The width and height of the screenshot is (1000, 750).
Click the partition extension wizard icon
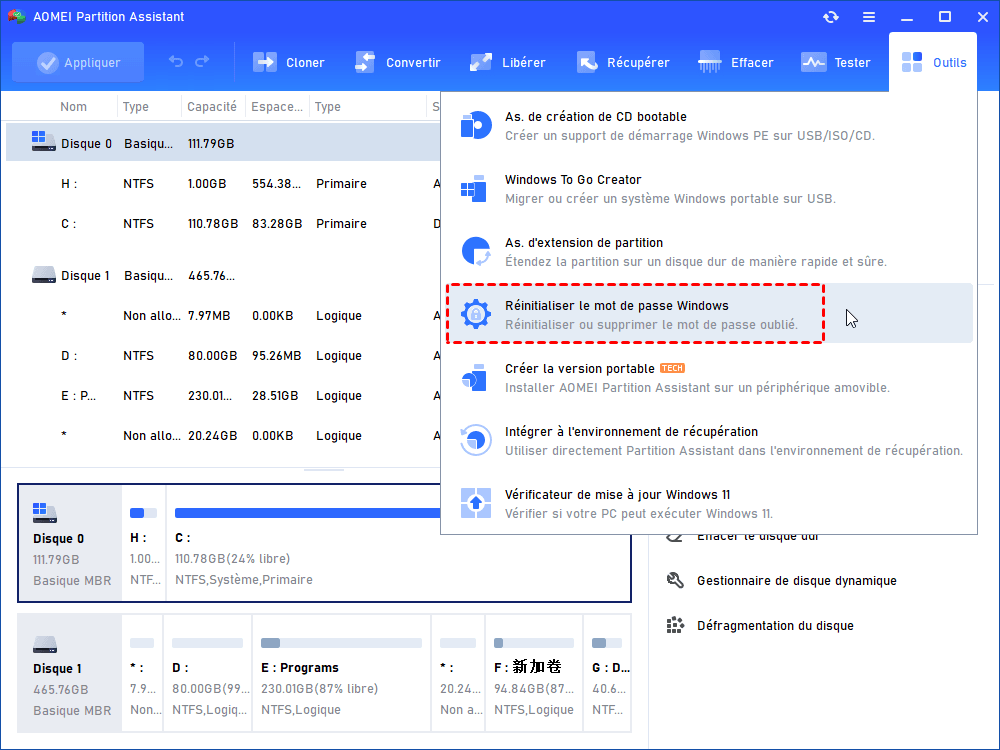pos(476,252)
